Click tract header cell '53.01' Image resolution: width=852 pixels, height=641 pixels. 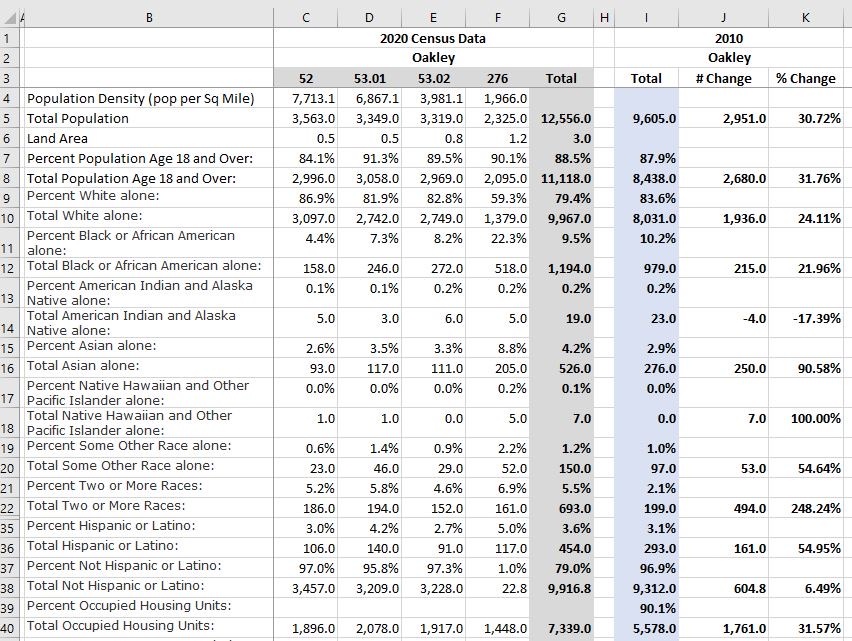coord(369,78)
